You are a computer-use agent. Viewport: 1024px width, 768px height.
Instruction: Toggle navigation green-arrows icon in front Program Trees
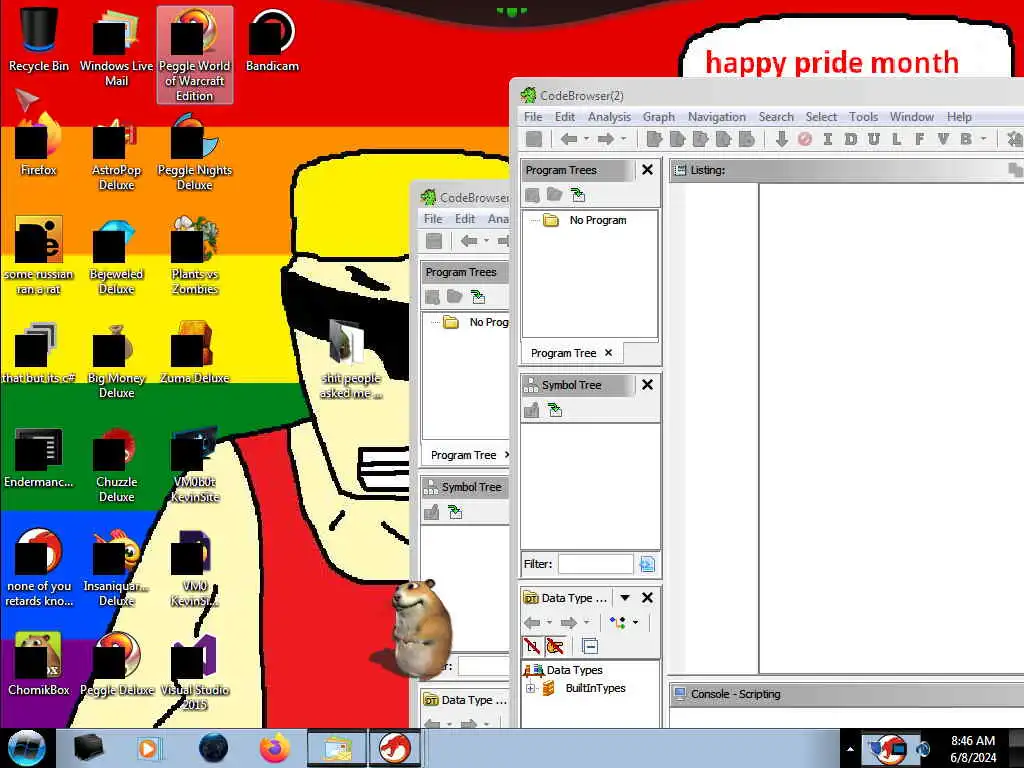(578, 195)
